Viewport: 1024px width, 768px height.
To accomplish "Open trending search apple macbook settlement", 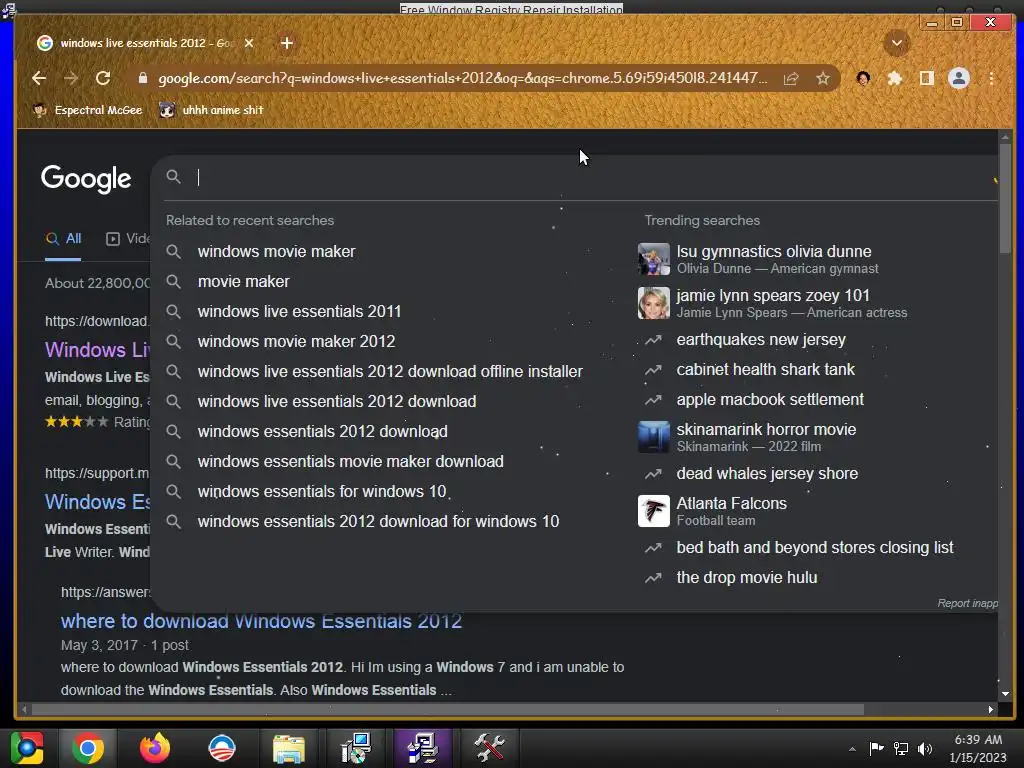I will point(770,400).
